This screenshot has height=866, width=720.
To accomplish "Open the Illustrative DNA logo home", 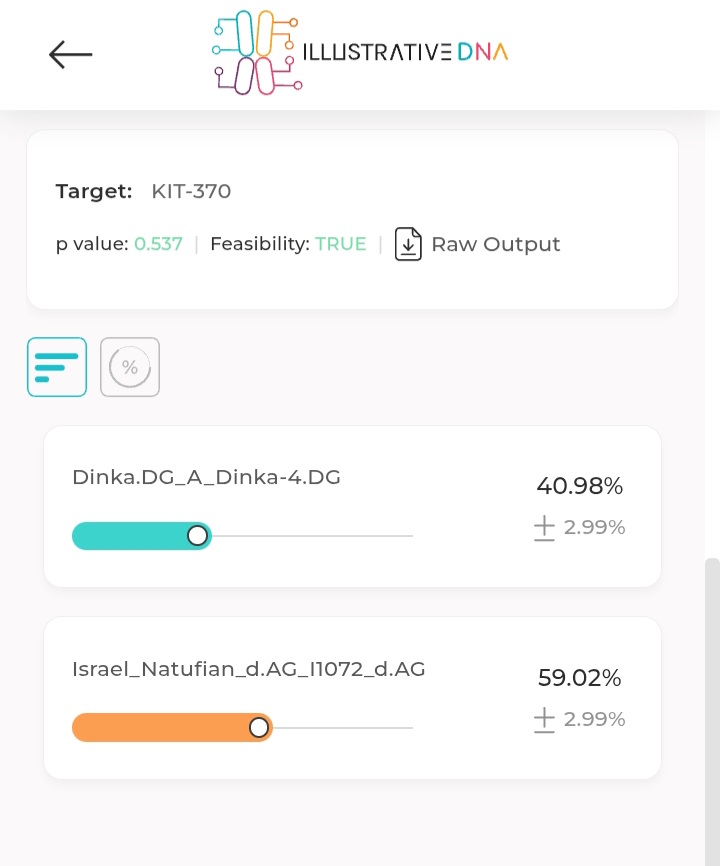I will click(360, 52).
